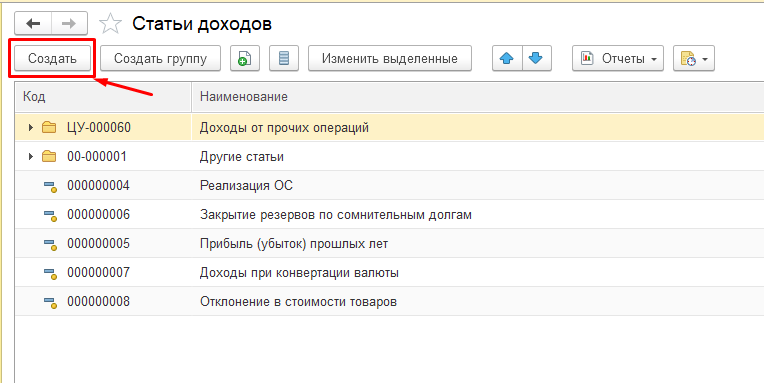Select Реализация ОС entry
764x383 pixels.
point(390,186)
